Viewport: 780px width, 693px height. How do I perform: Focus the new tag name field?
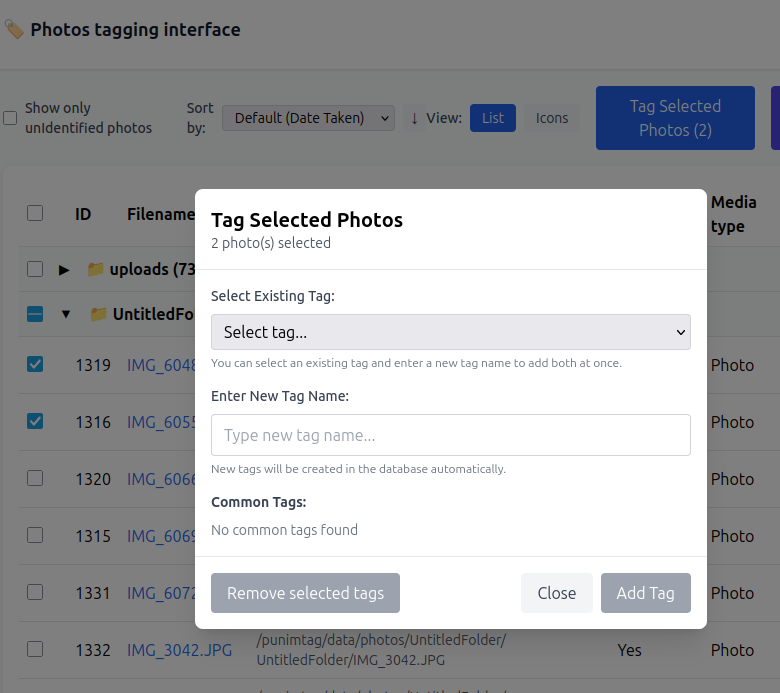click(x=450, y=435)
